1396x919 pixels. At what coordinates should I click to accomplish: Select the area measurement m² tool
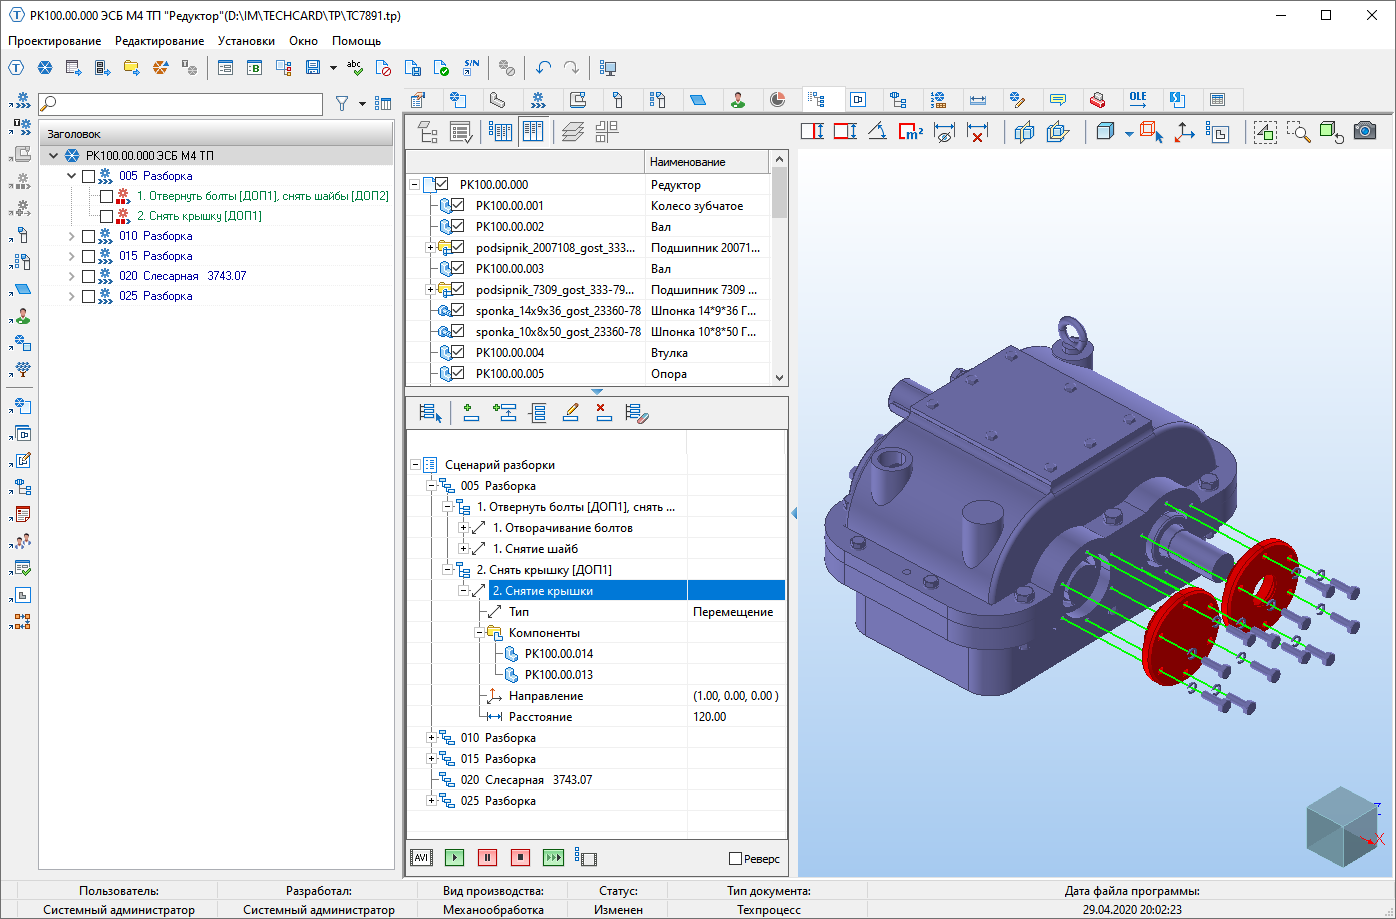click(910, 131)
